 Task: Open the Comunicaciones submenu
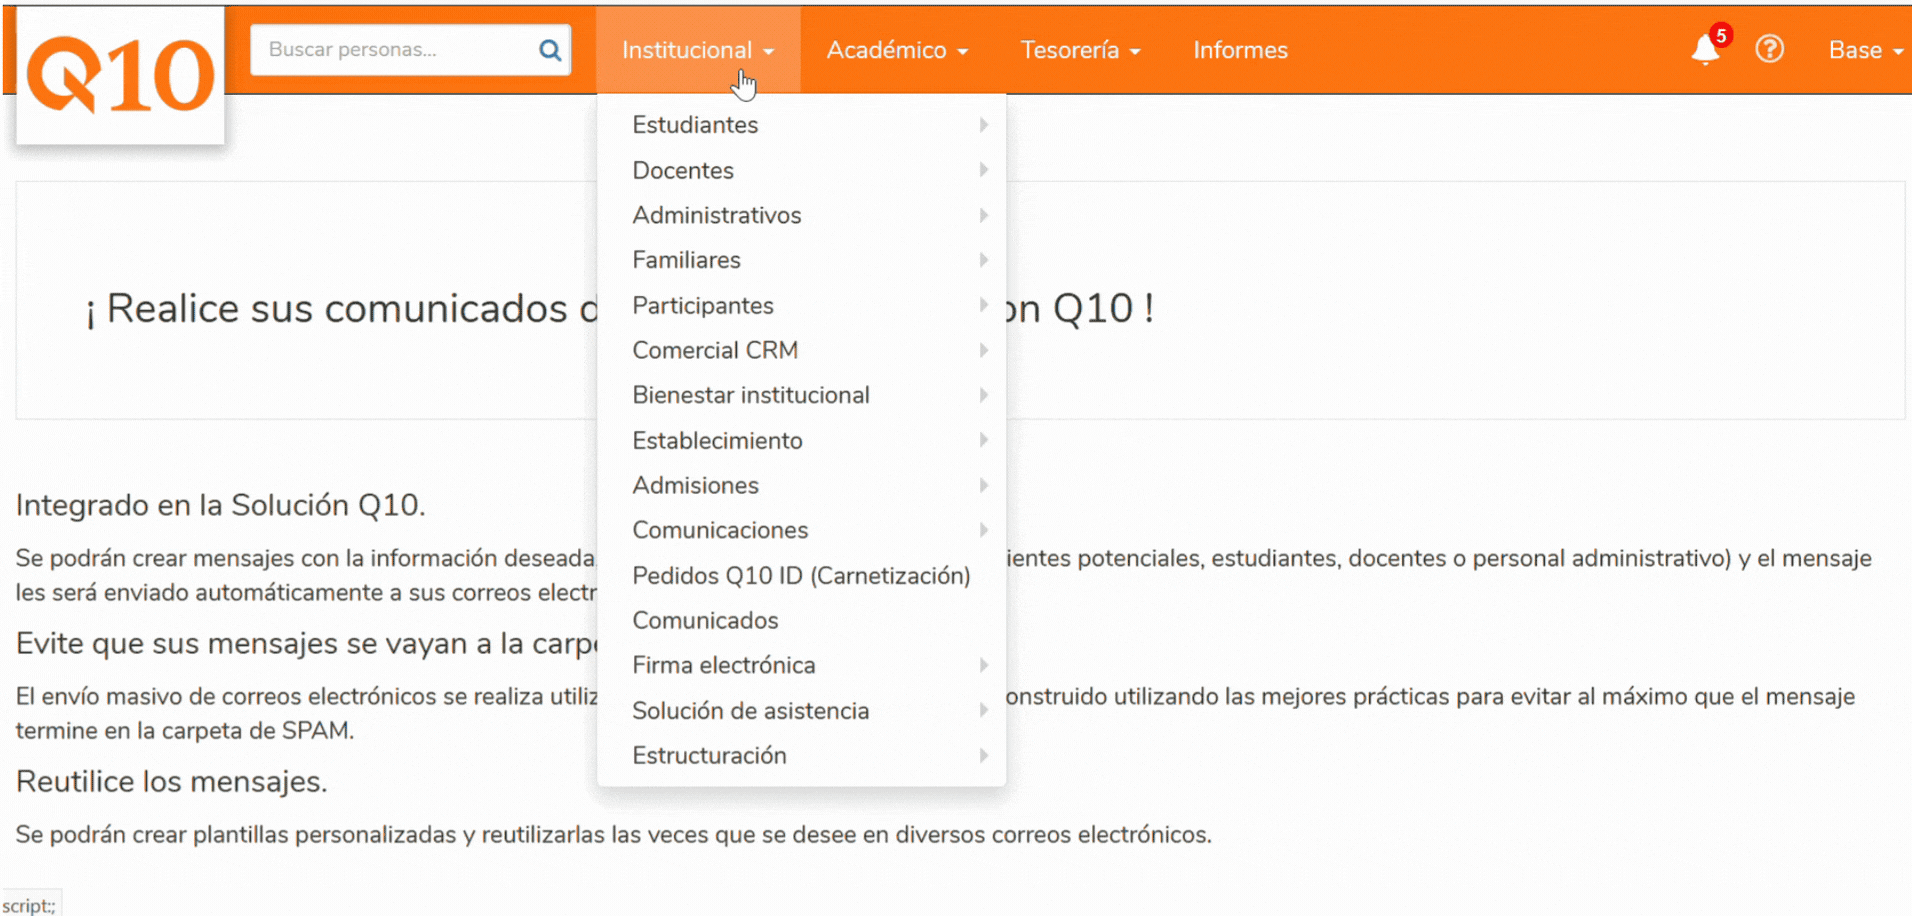tap(801, 530)
